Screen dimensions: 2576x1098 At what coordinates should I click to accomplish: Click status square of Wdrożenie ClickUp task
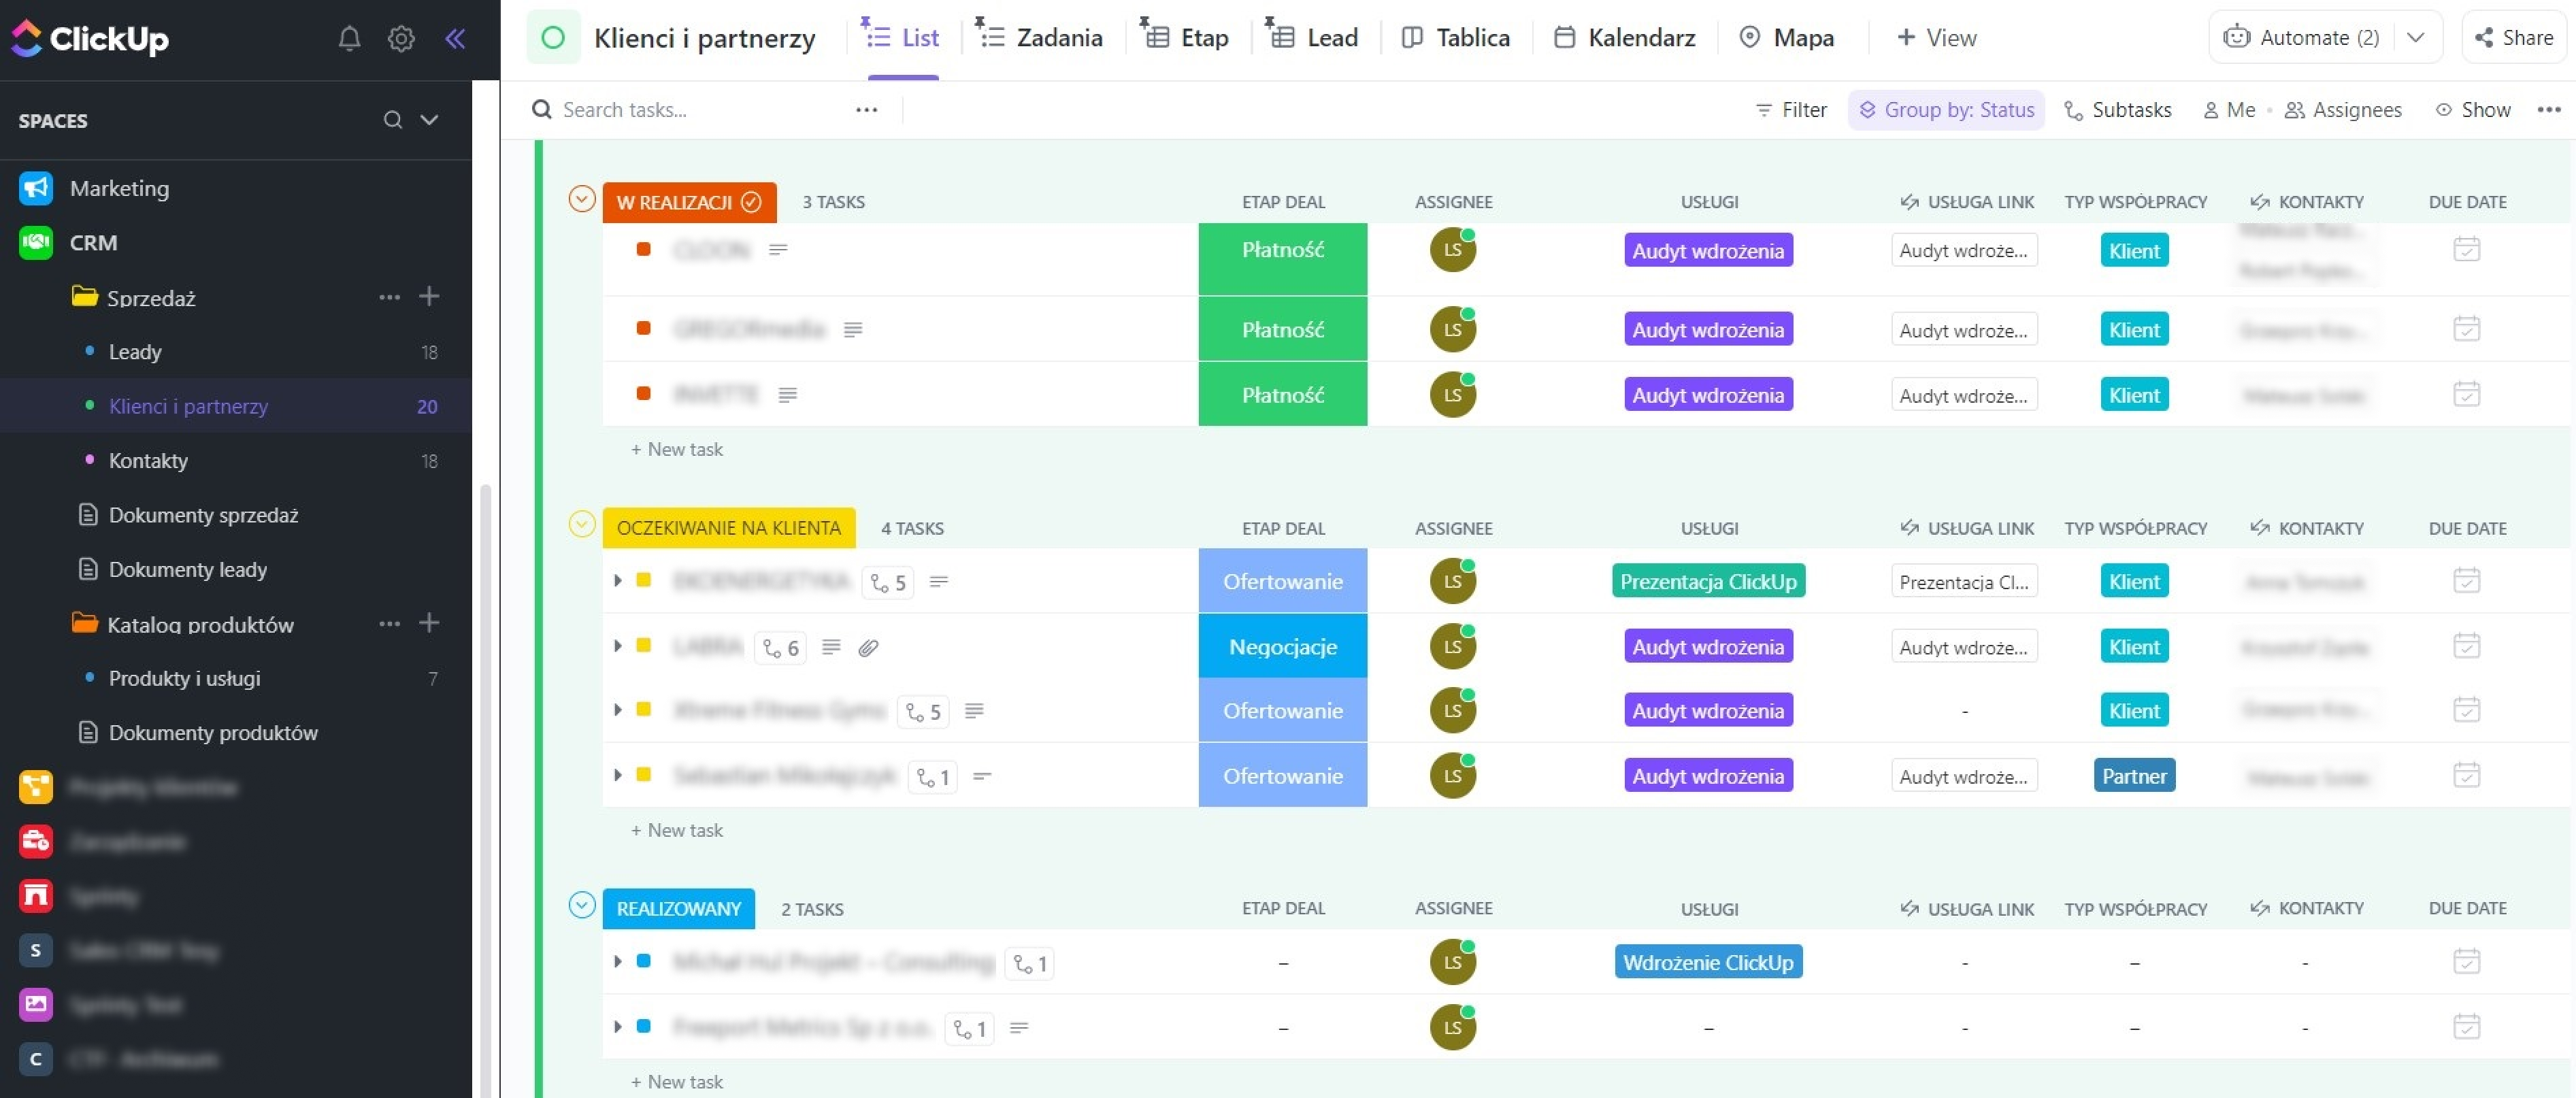[x=643, y=961]
